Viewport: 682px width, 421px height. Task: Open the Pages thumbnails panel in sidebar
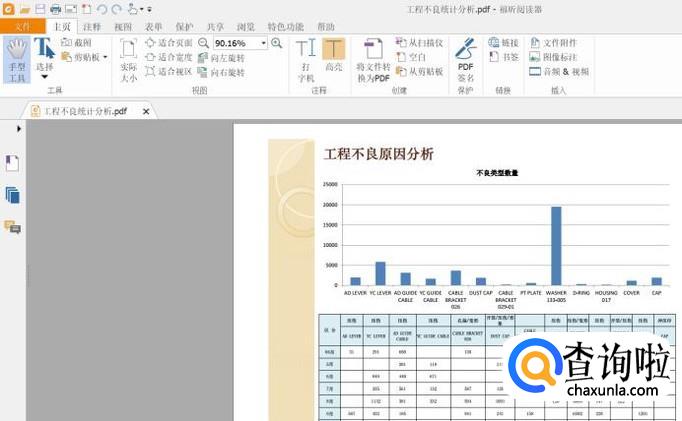[13, 196]
